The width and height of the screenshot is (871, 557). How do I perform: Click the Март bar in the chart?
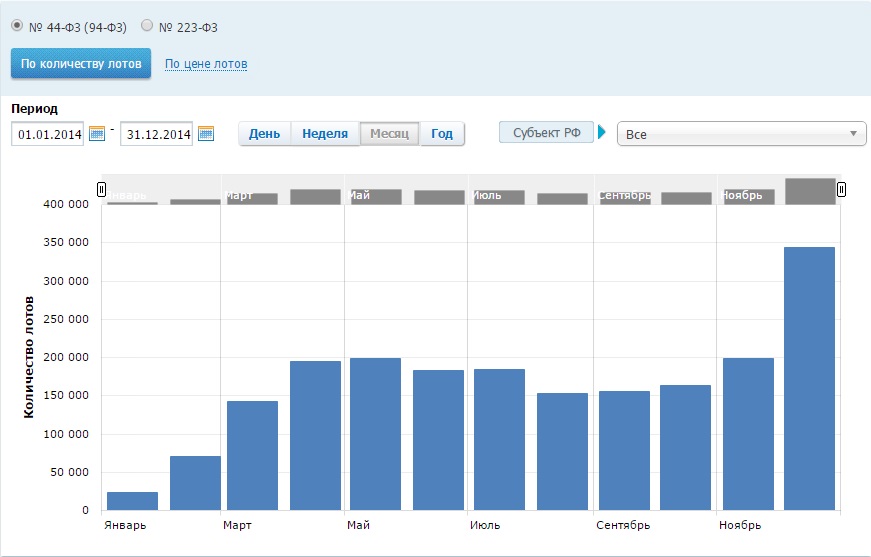pyautogui.click(x=252, y=455)
